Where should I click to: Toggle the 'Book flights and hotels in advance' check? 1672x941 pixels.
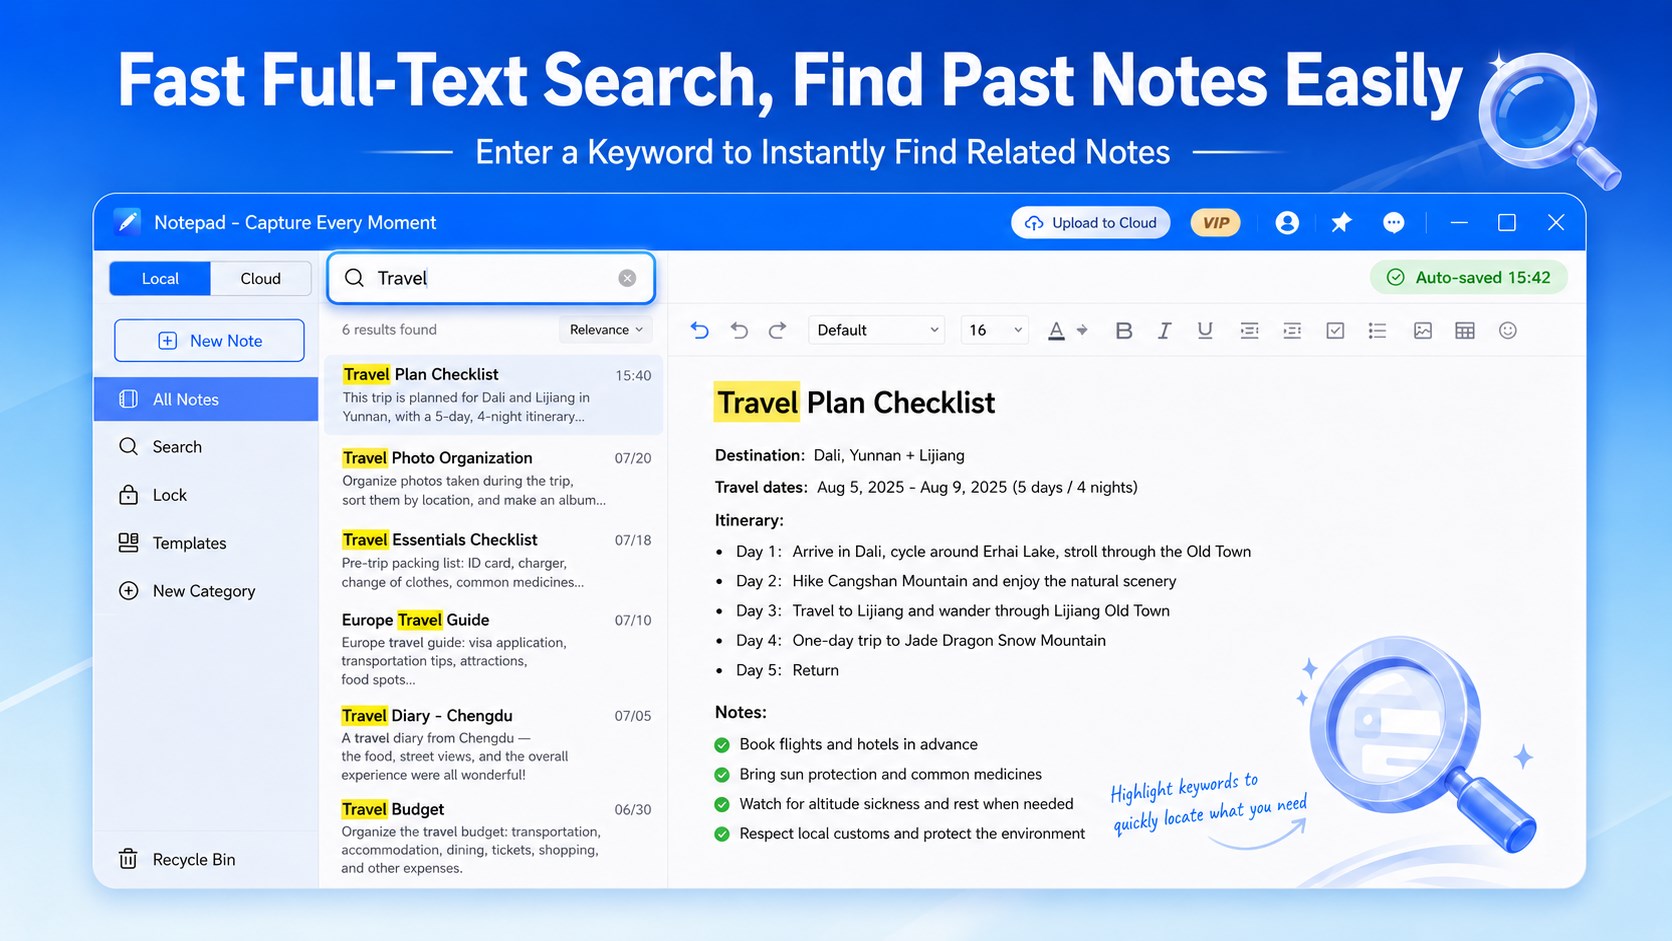click(722, 745)
